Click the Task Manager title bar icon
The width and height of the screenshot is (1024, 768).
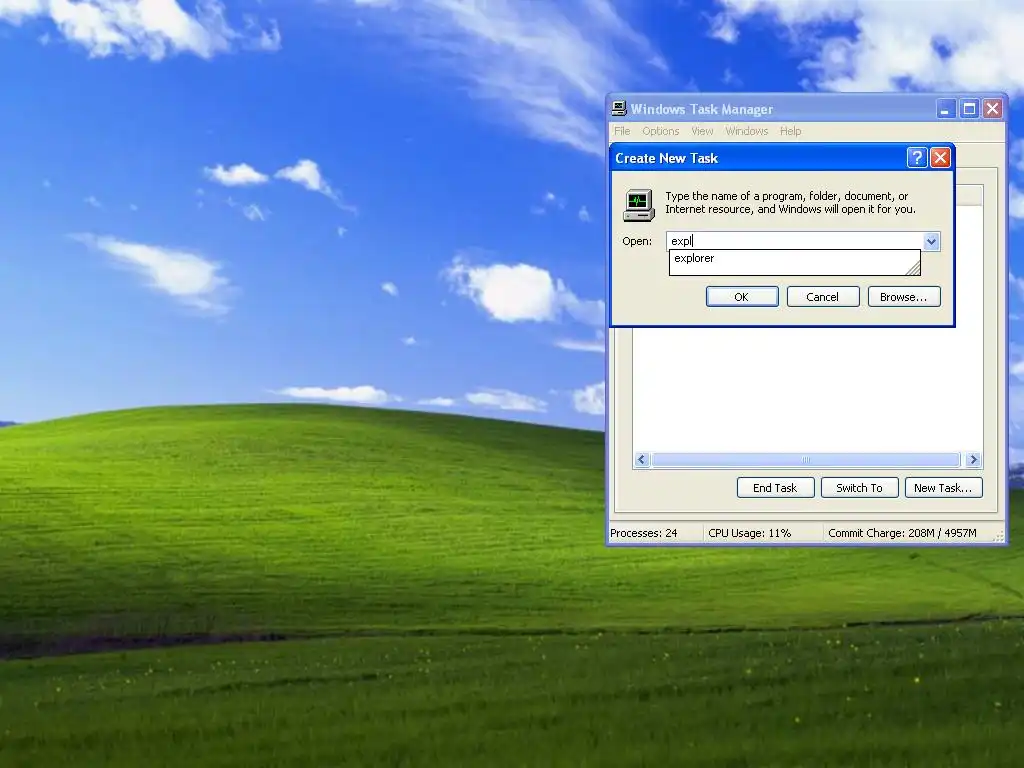pyautogui.click(x=619, y=108)
